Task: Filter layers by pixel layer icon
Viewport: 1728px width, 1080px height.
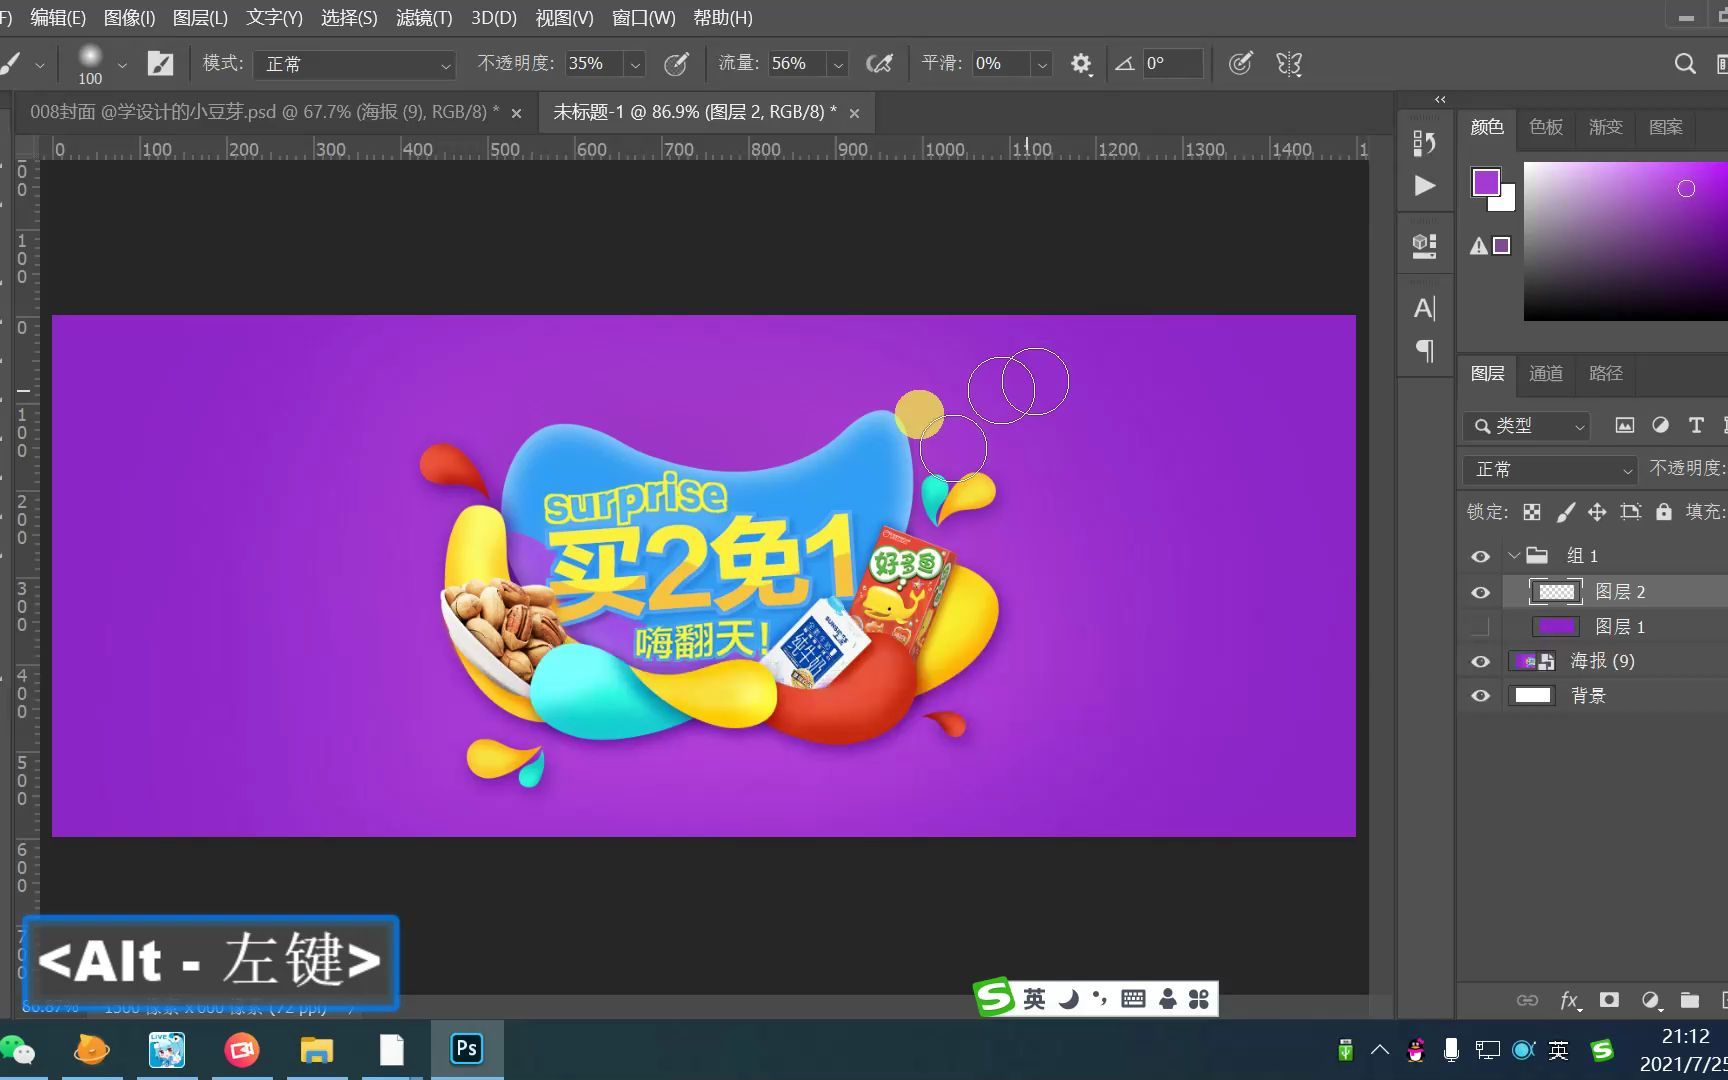Action: [x=1625, y=425]
